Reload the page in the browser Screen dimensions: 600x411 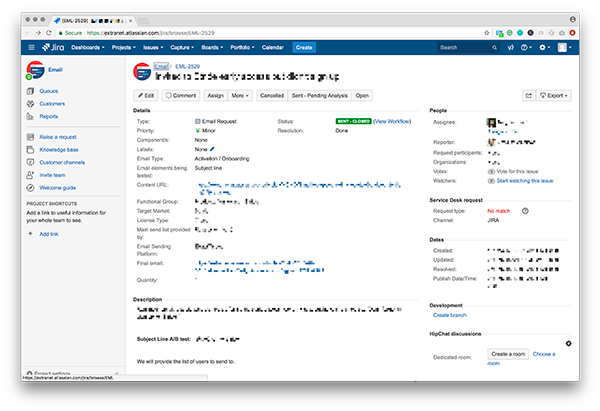[x=49, y=33]
